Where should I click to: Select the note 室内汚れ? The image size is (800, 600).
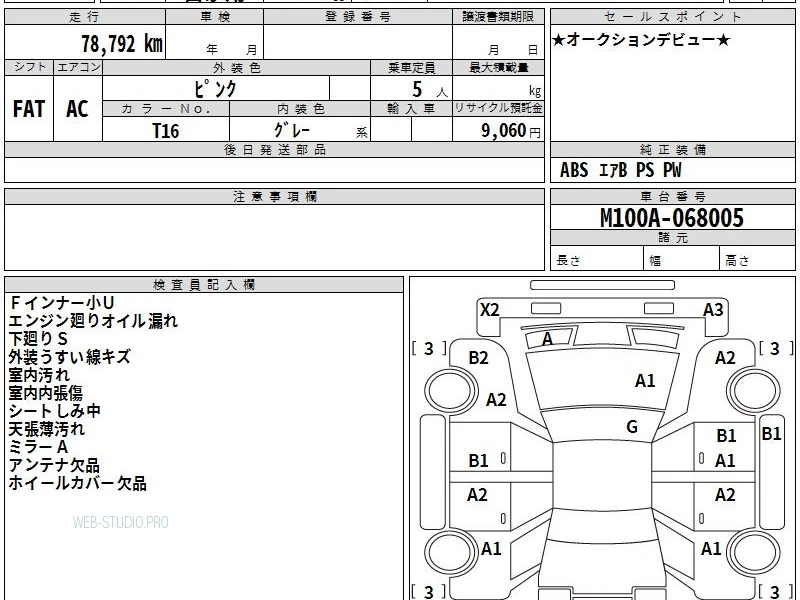point(39,375)
